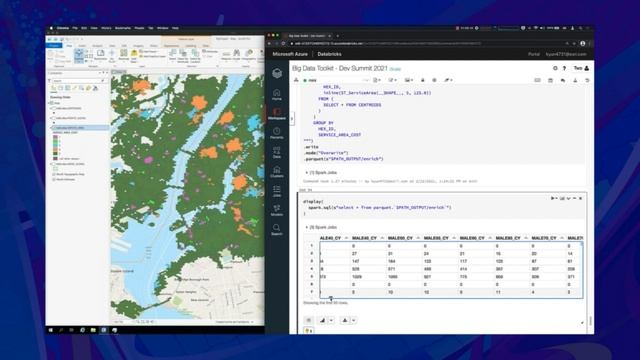Image resolution: width=640 pixels, height=360 pixels.
Task: Click Basemap in ArcGIS ribbon
Action: (124, 55)
